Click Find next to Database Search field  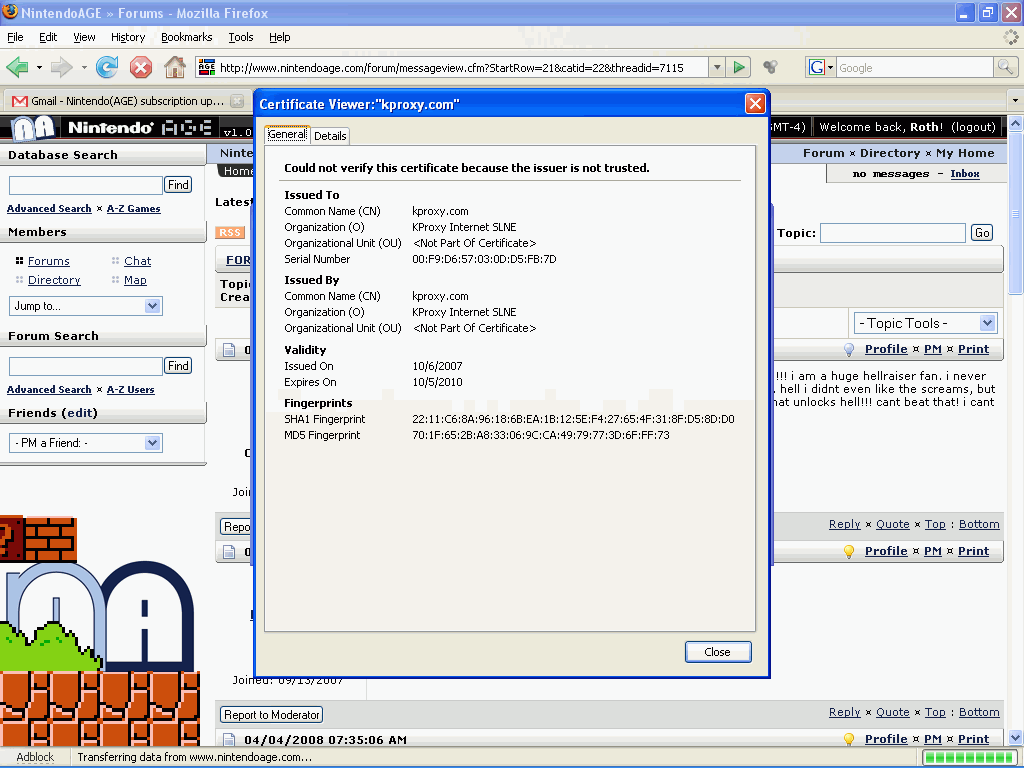point(178,185)
